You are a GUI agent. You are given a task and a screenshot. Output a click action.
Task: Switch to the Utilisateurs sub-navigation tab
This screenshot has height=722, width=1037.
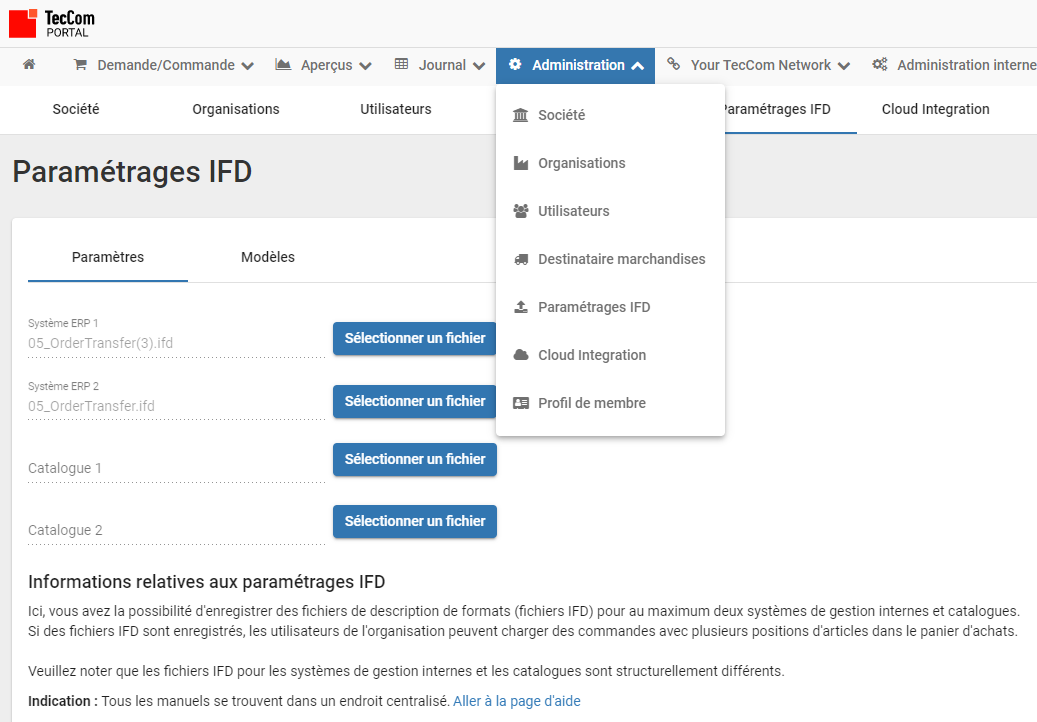click(395, 109)
